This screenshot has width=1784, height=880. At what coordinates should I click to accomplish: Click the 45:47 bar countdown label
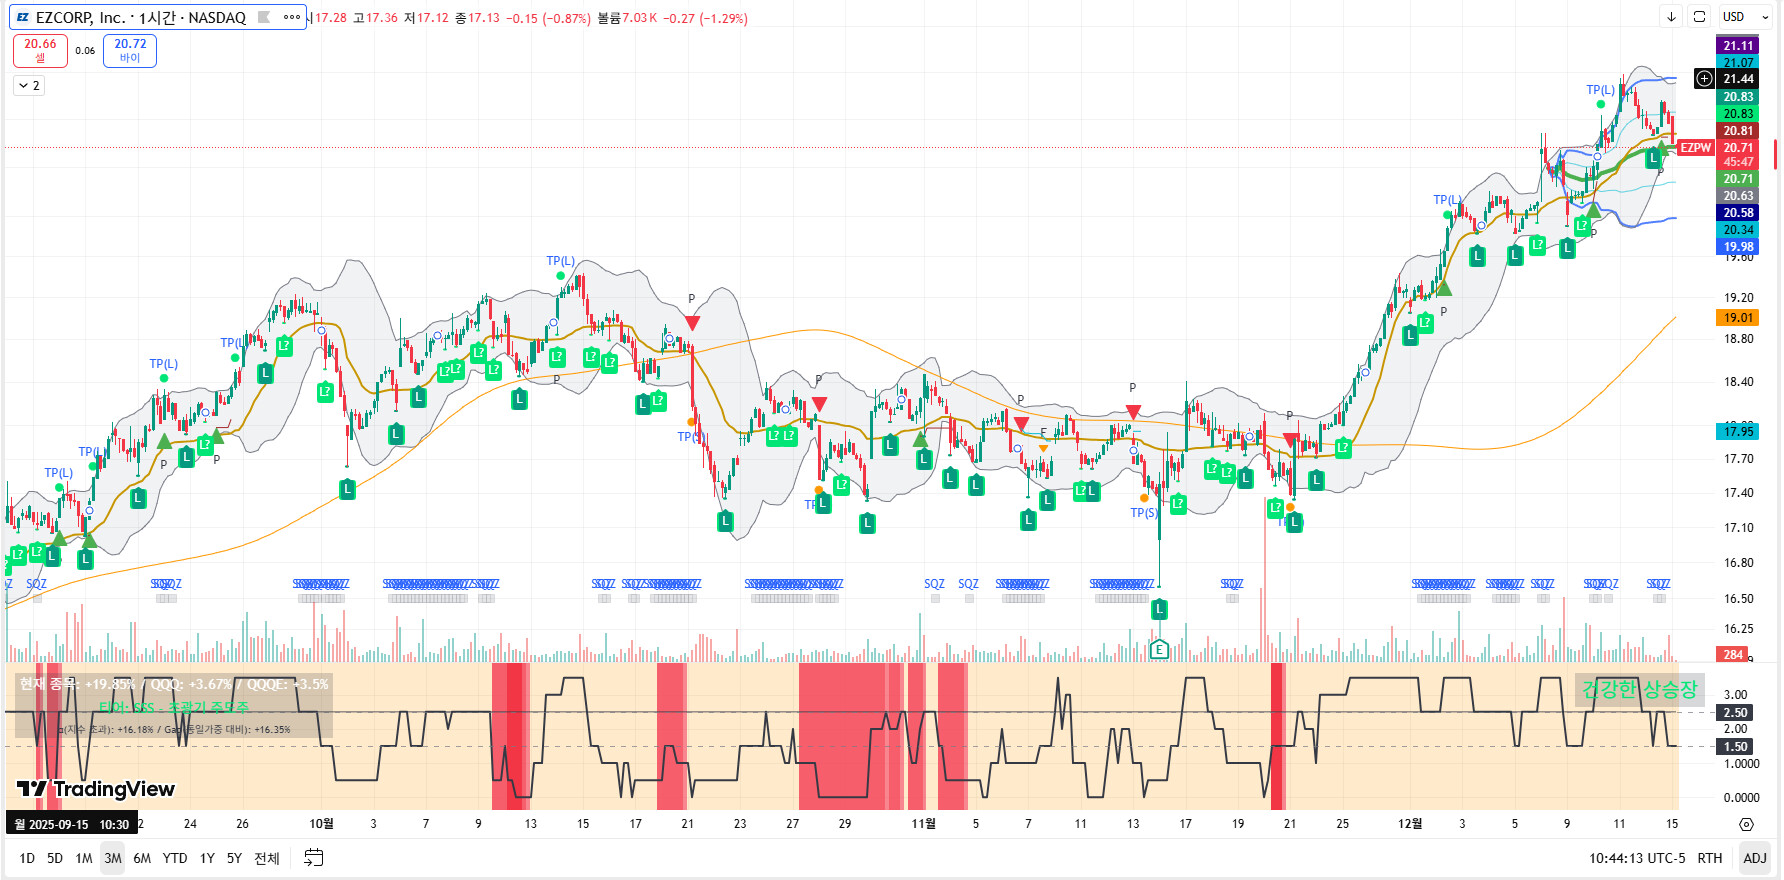pyautogui.click(x=1738, y=162)
